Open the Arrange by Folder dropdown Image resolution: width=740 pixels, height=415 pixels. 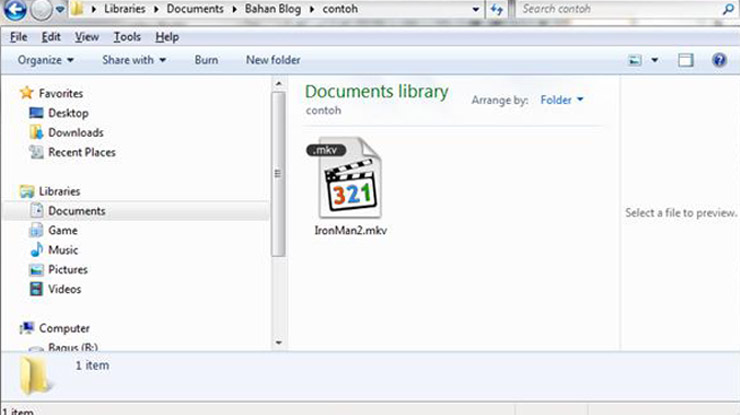click(x=561, y=100)
